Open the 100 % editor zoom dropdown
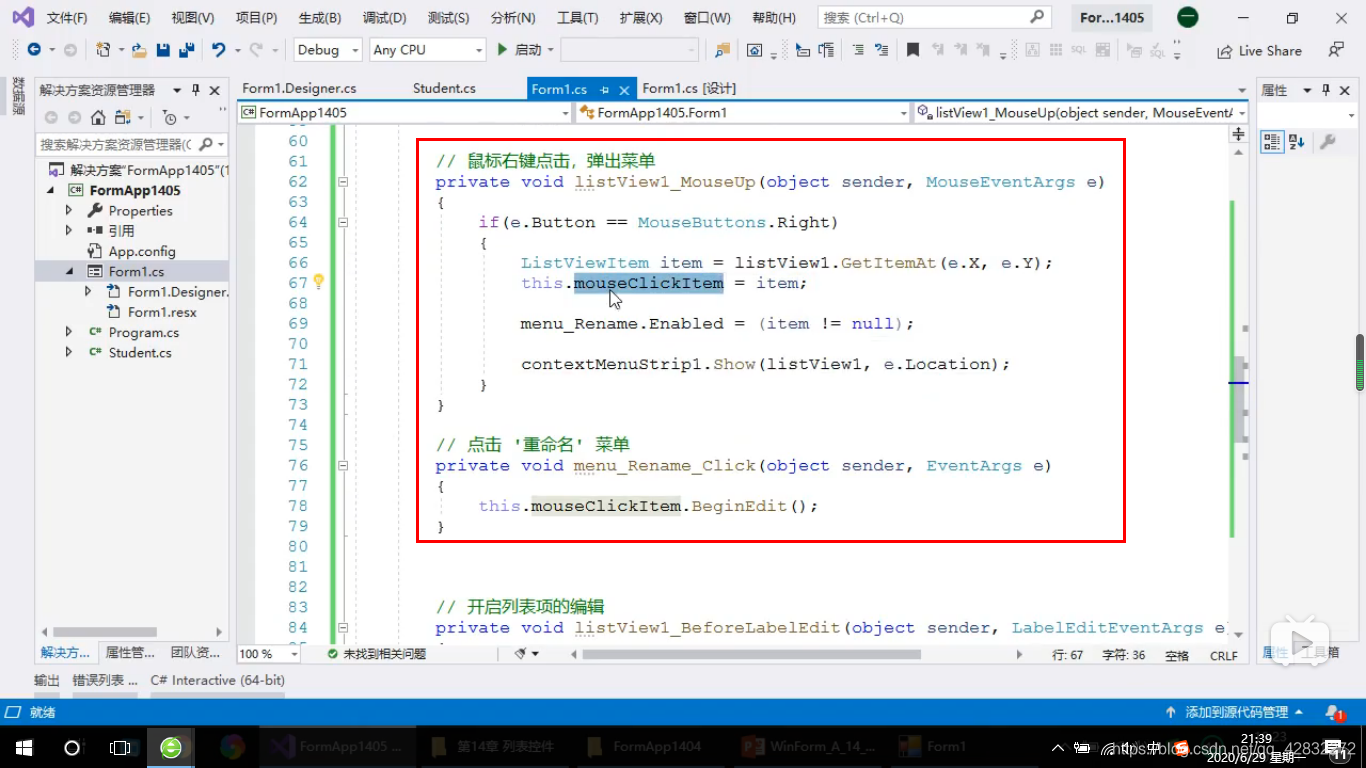Image resolution: width=1366 pixels, height=768 pixels. 268,653
